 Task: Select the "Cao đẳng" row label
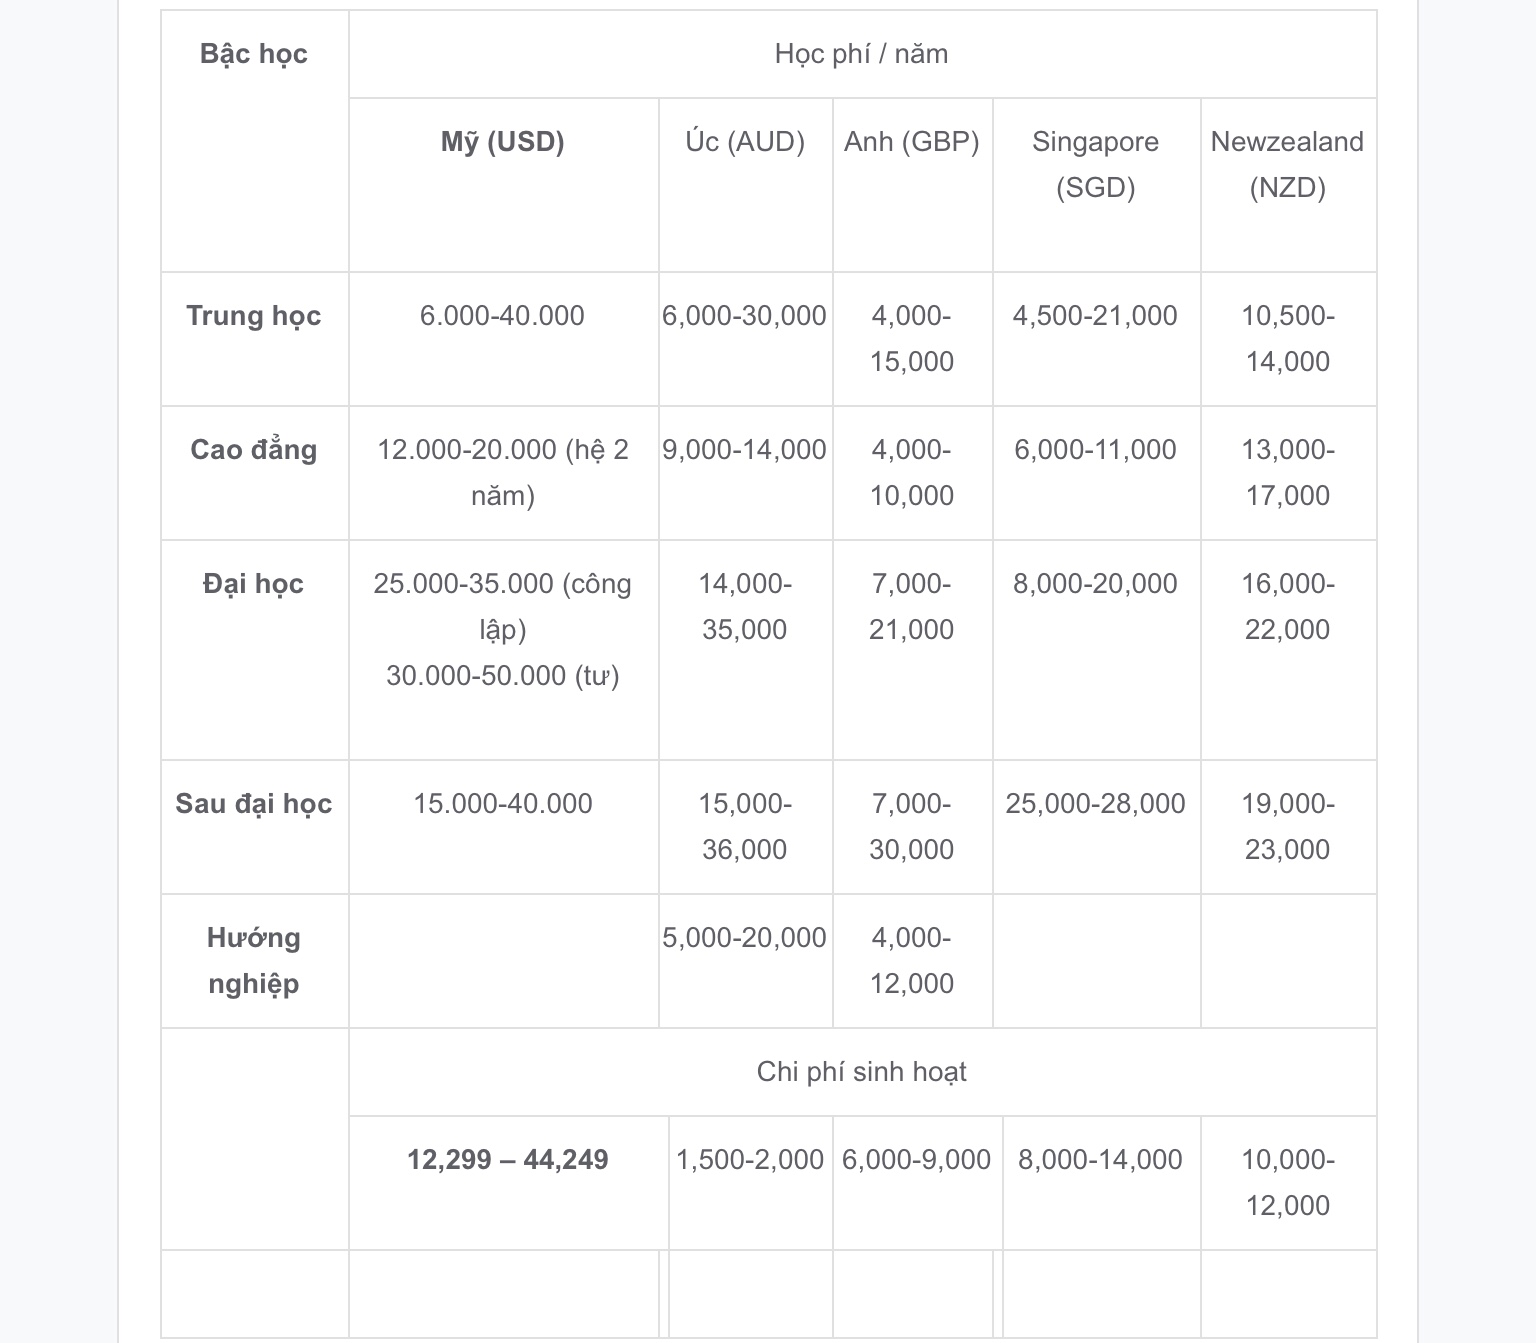click(x=254, y=450)
